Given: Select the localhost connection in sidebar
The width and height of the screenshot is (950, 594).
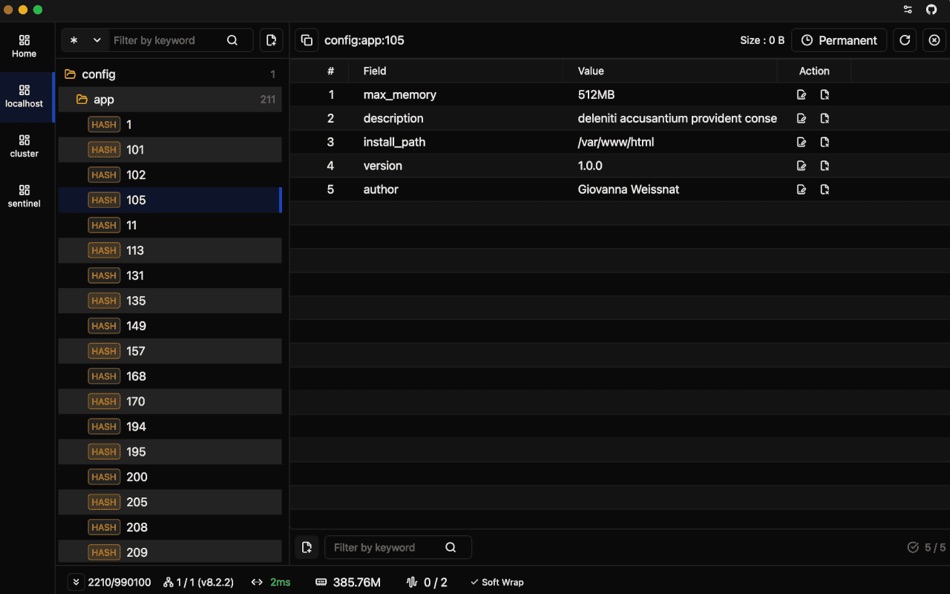Looking at the screenshot, I should [x=24, y=96].
